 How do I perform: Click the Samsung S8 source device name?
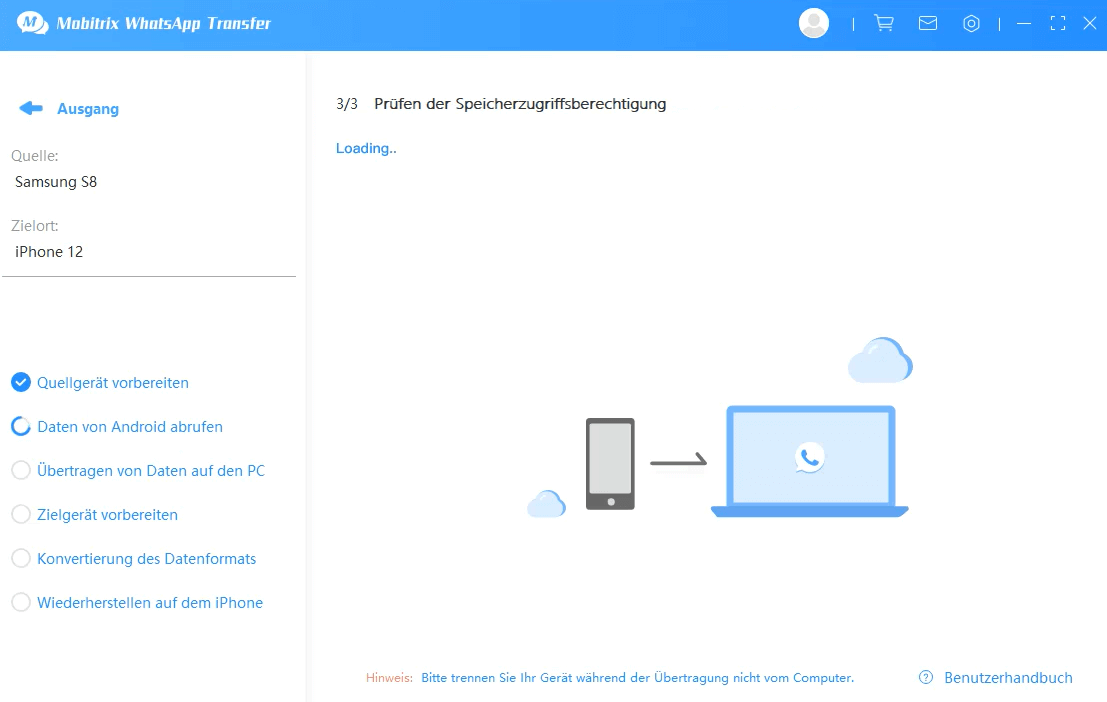point(55,181)
